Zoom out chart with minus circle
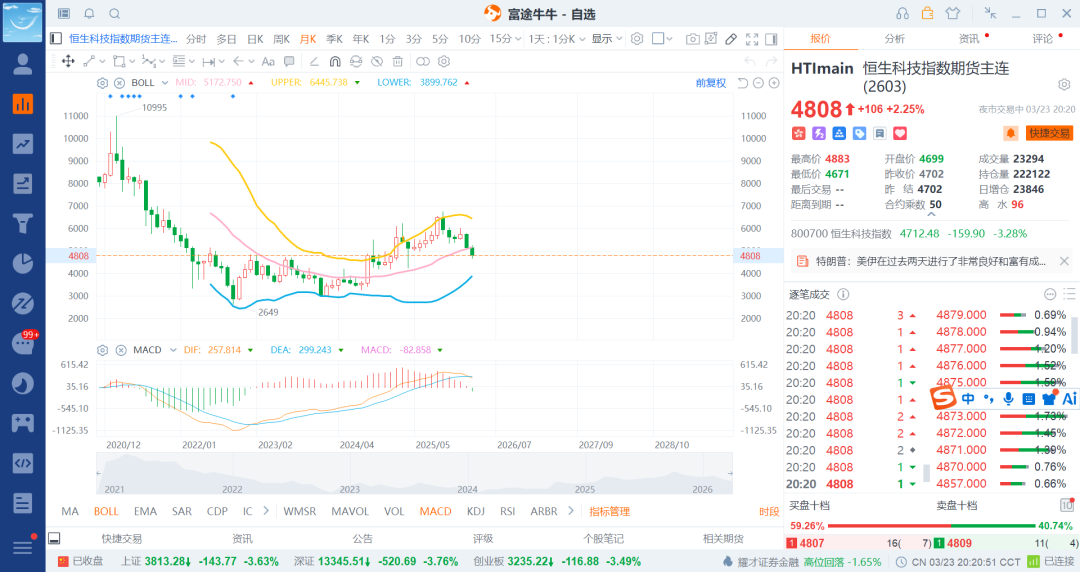Image resolution: width=1080 pixels, height=572 pixels. pyautogui.click(x=758, y=83)
